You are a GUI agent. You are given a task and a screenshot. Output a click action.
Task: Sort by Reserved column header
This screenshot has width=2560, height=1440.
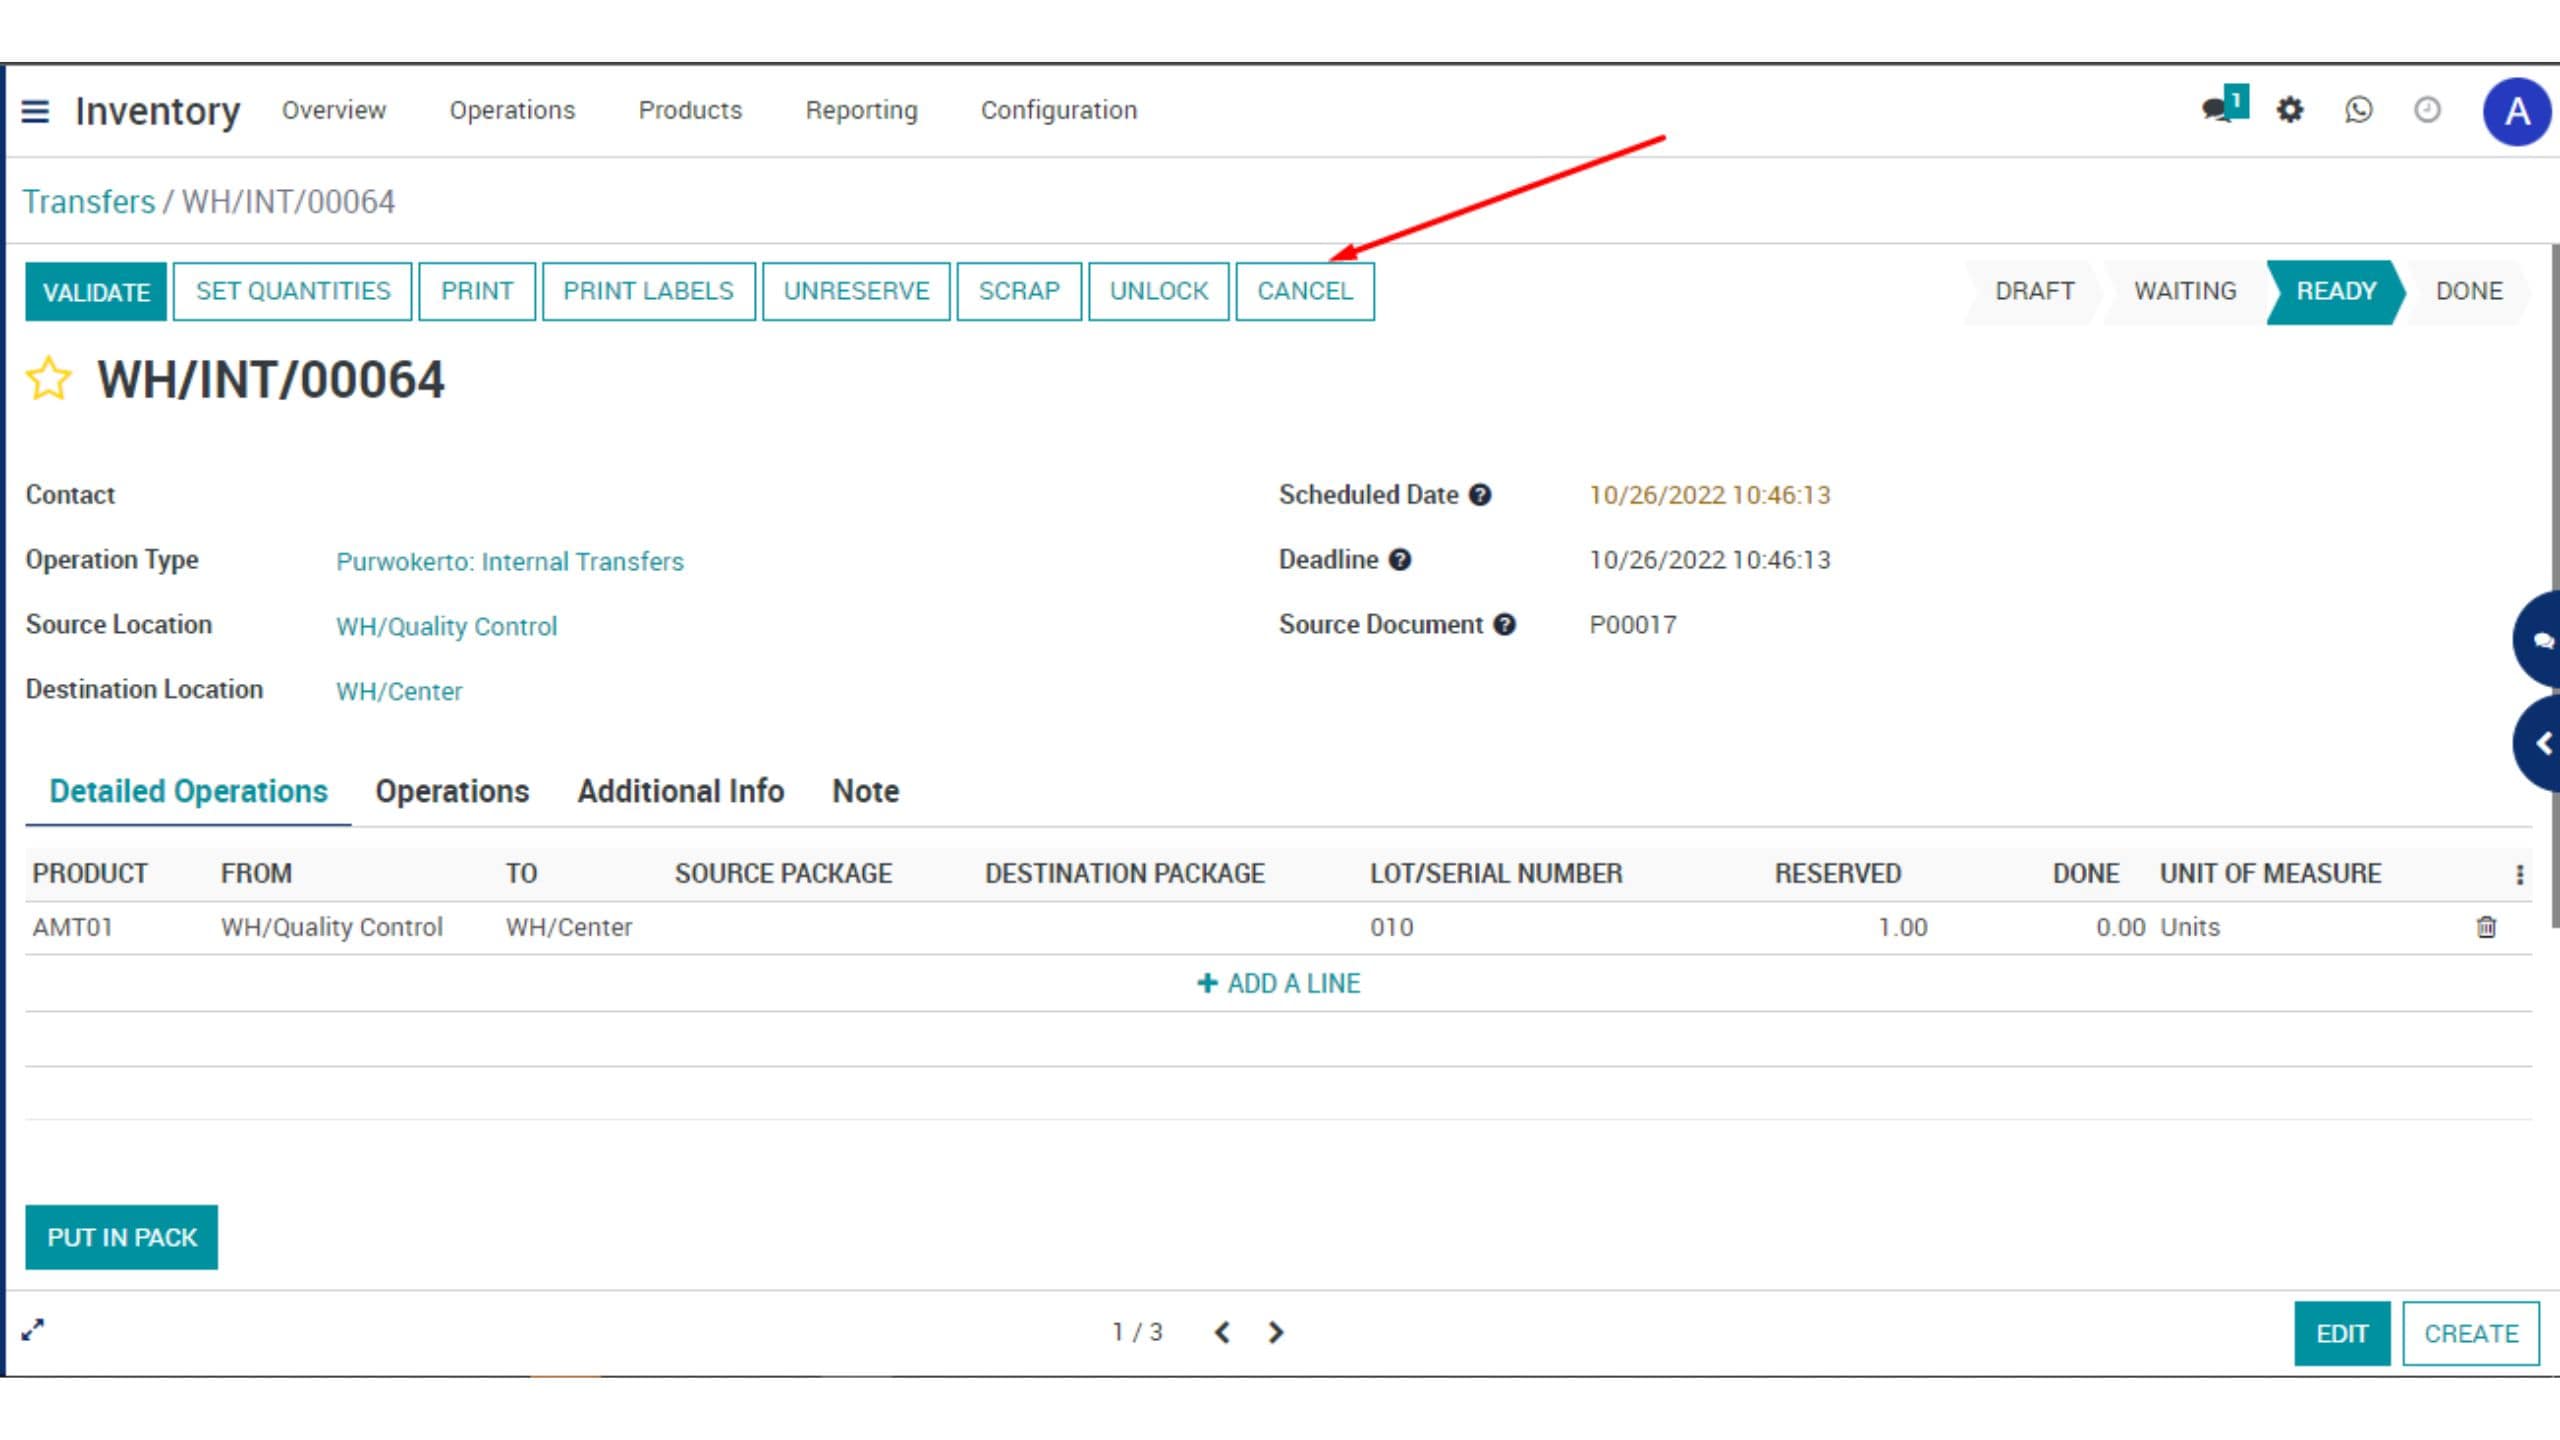(1837, 874)
